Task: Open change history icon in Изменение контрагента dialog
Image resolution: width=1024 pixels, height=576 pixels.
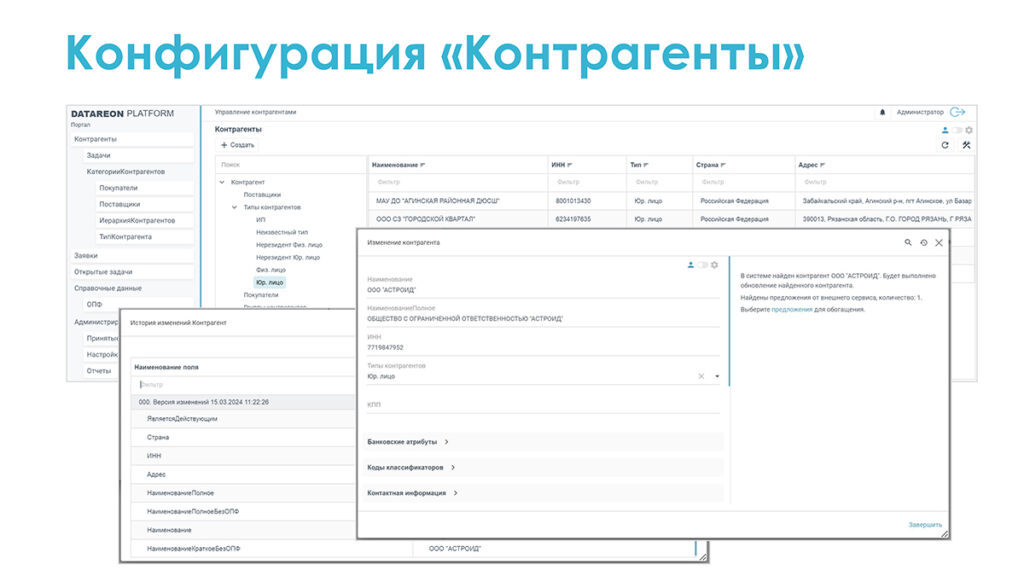Action: click(923, 242)
